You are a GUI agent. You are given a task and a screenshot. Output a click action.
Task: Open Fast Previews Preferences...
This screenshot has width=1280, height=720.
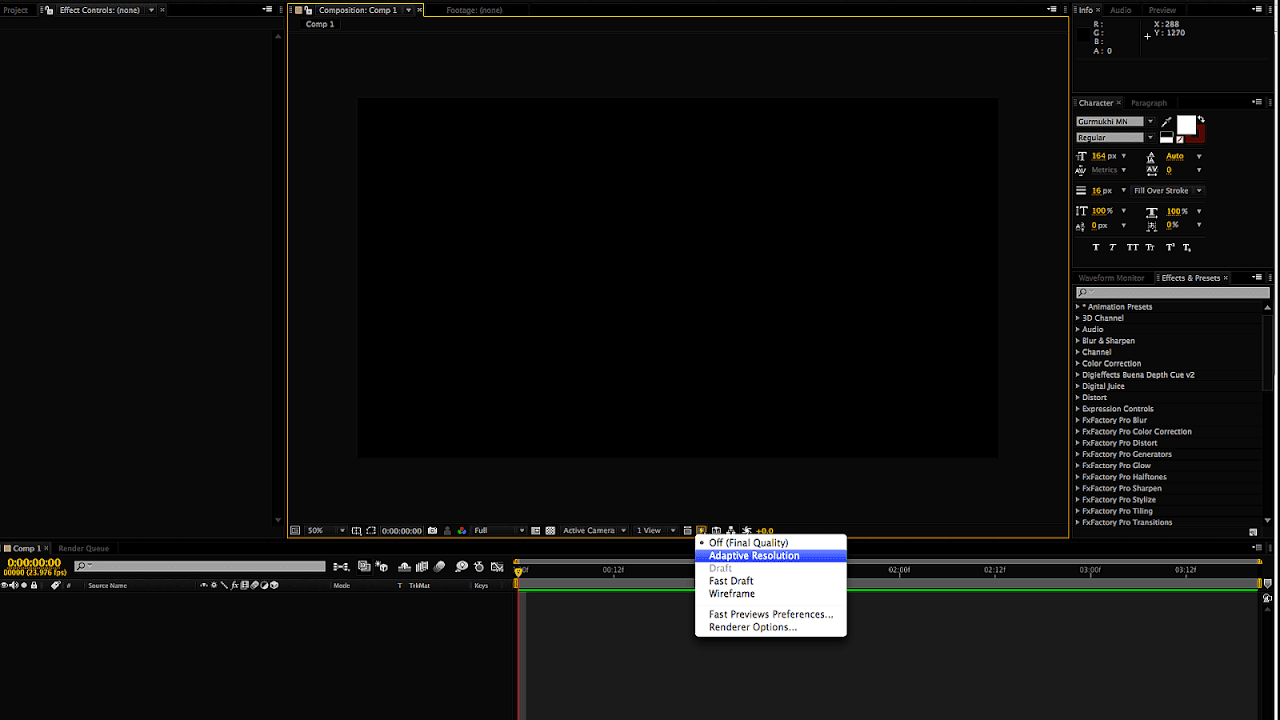coord(770,615)
